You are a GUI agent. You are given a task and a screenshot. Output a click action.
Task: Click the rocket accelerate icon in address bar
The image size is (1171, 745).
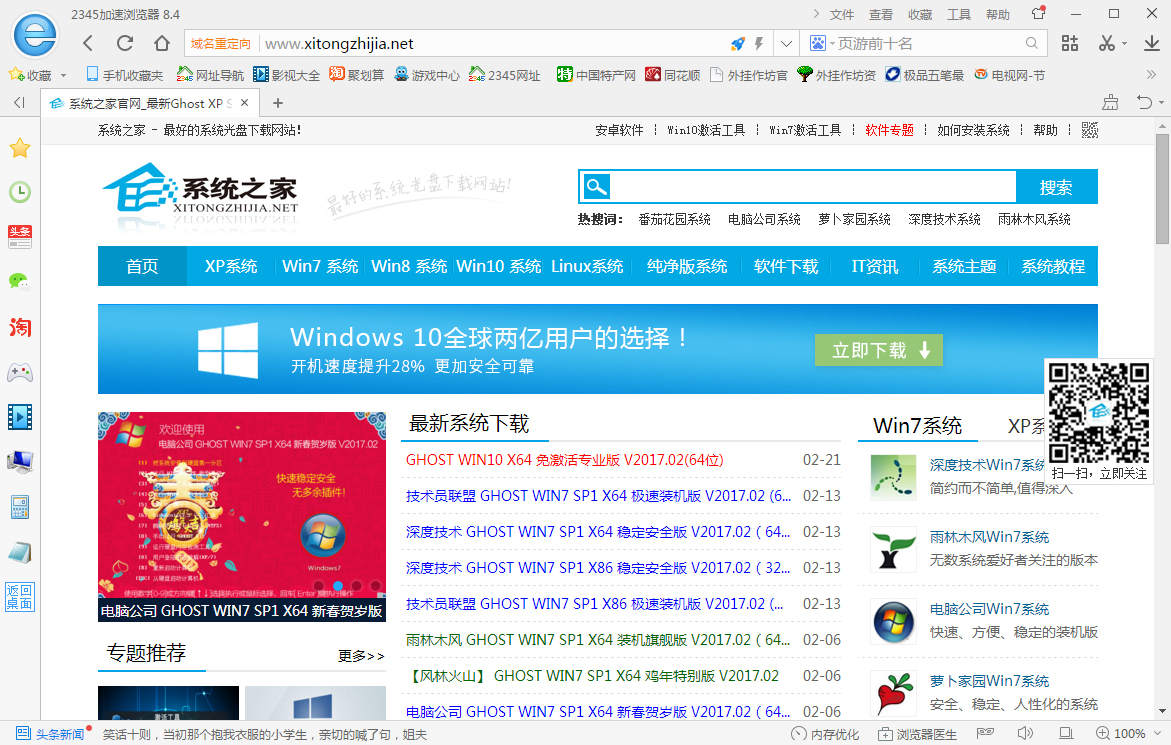point(738,44)
